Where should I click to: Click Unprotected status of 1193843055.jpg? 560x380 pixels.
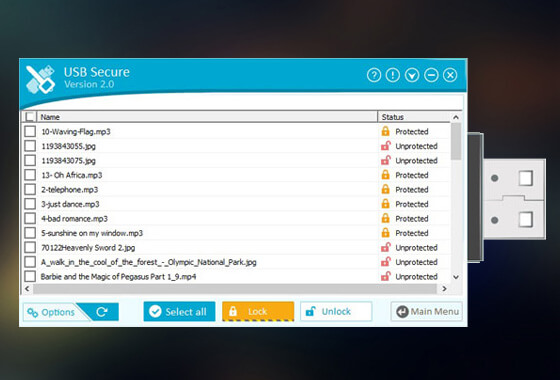(x=416, y=146)
